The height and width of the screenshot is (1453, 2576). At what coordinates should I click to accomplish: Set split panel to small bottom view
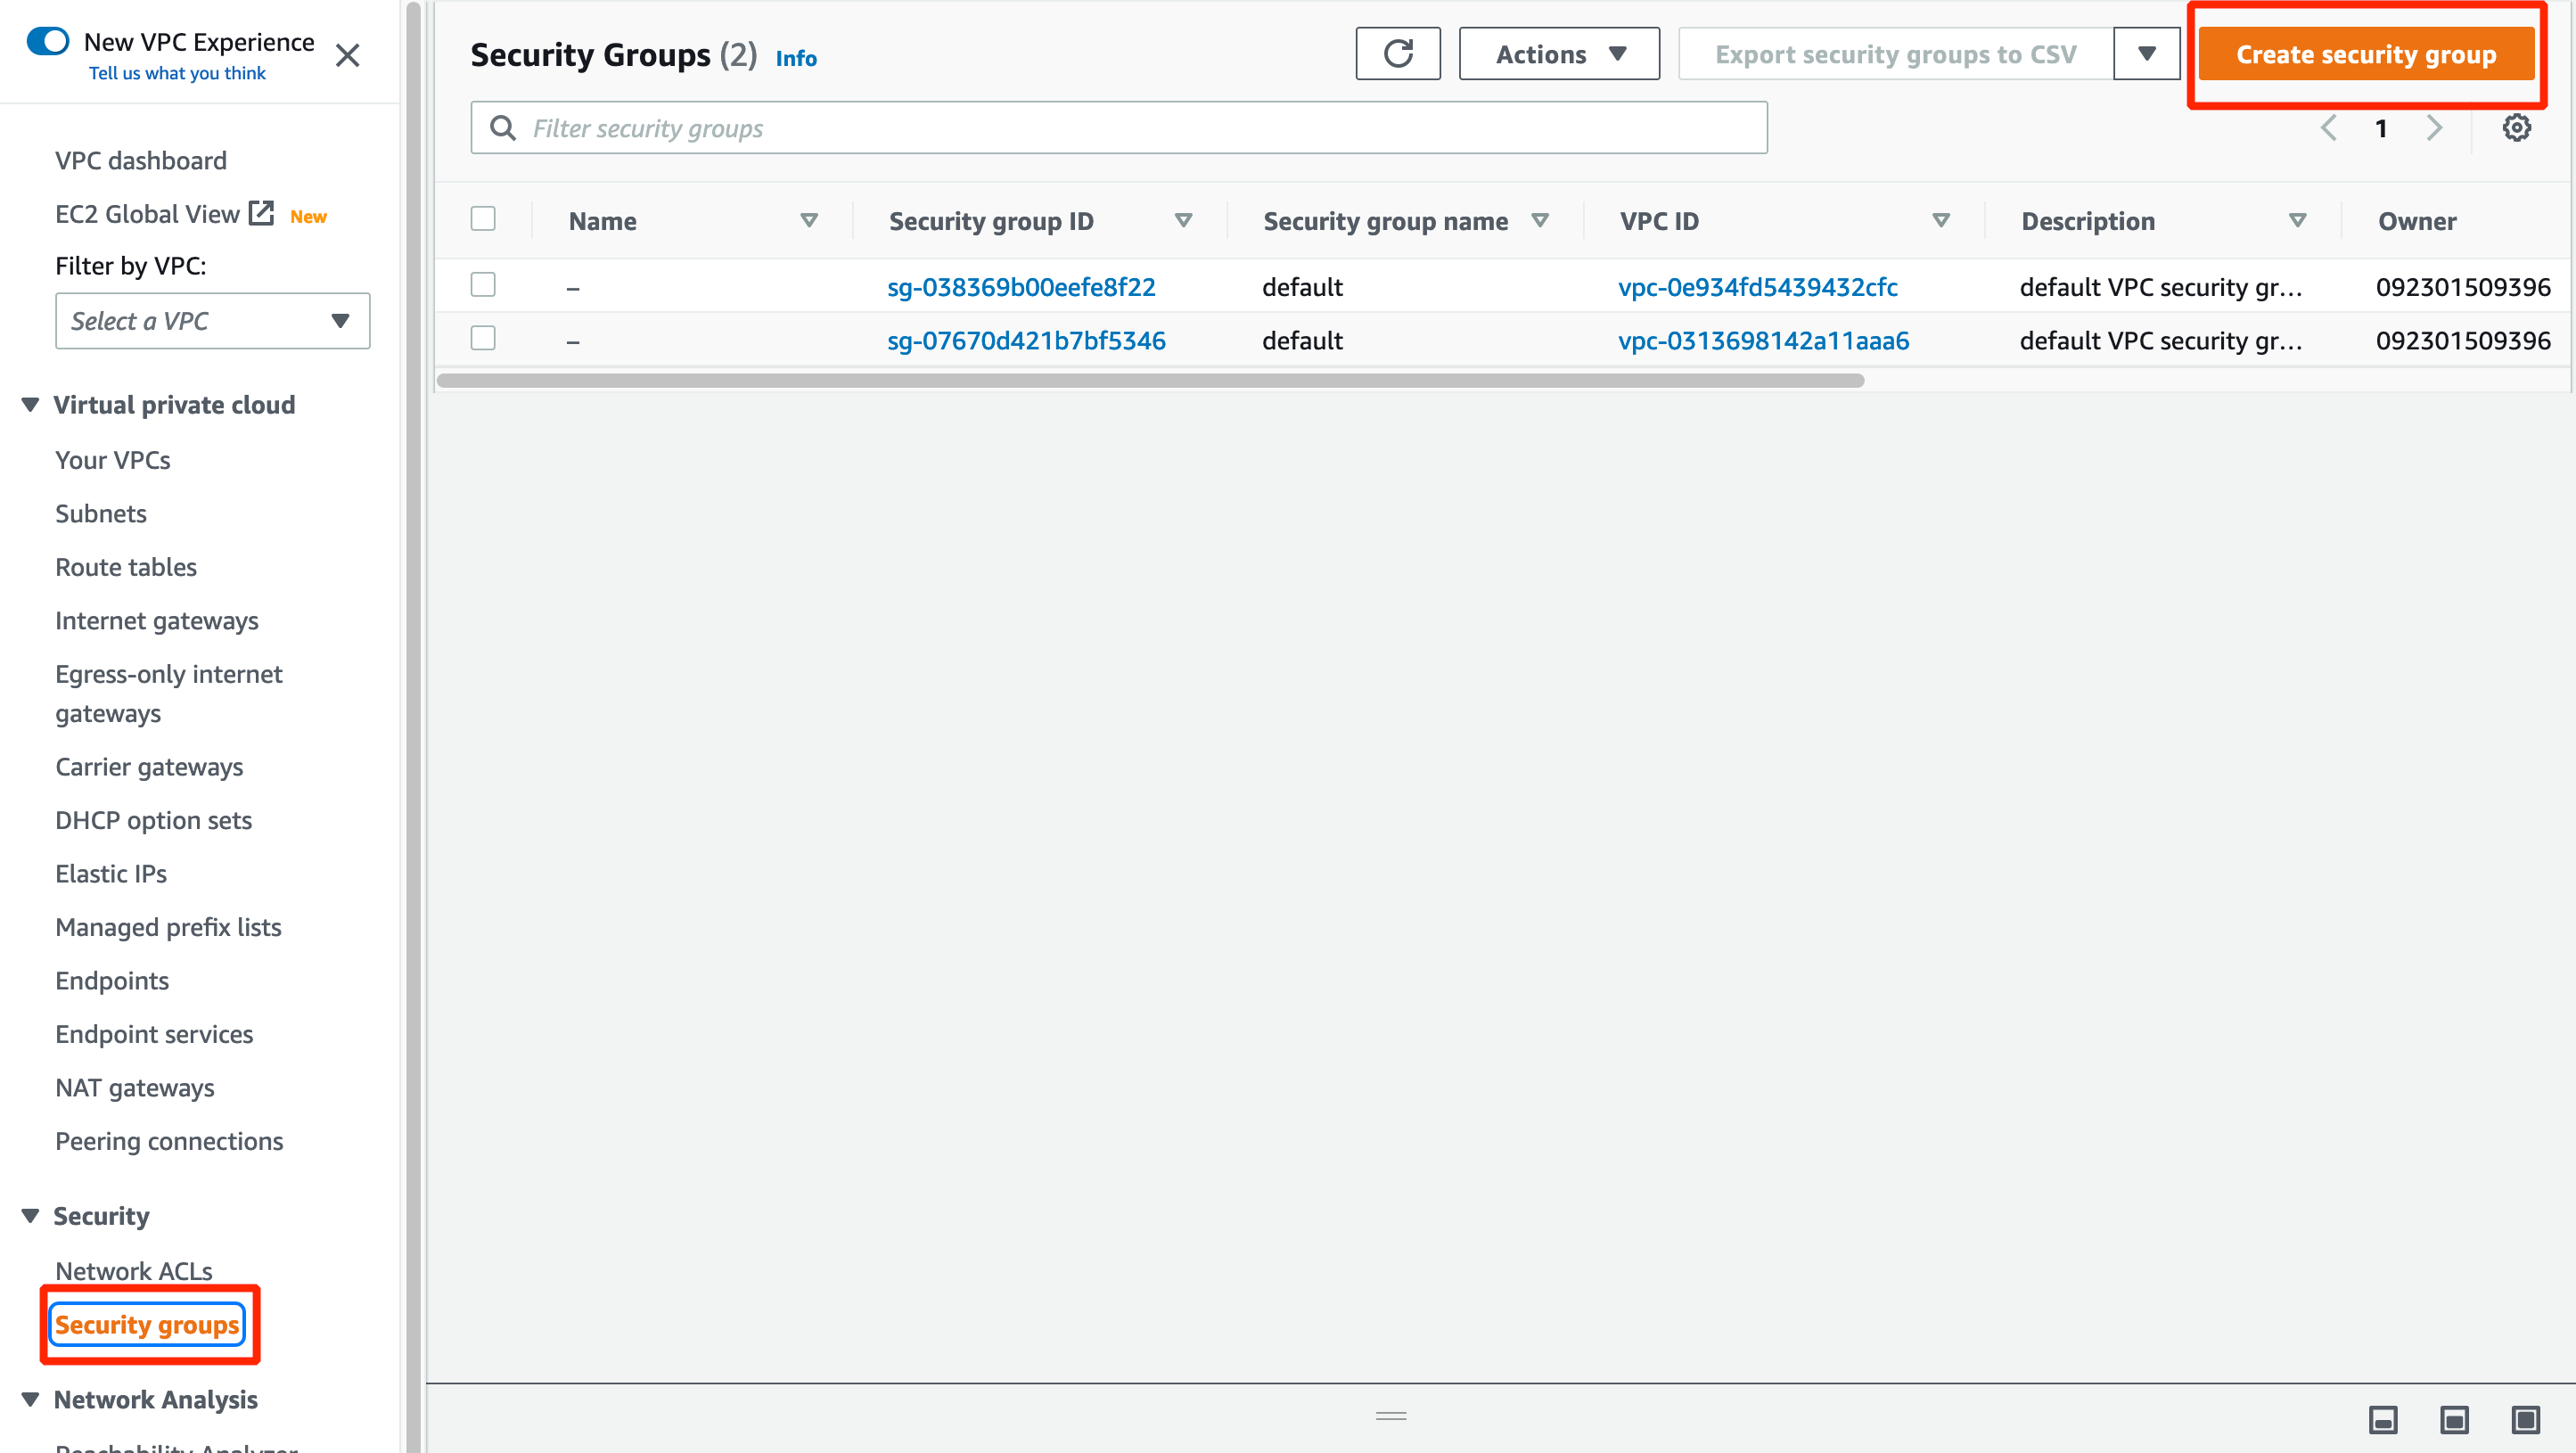tap(2383, 1419)
